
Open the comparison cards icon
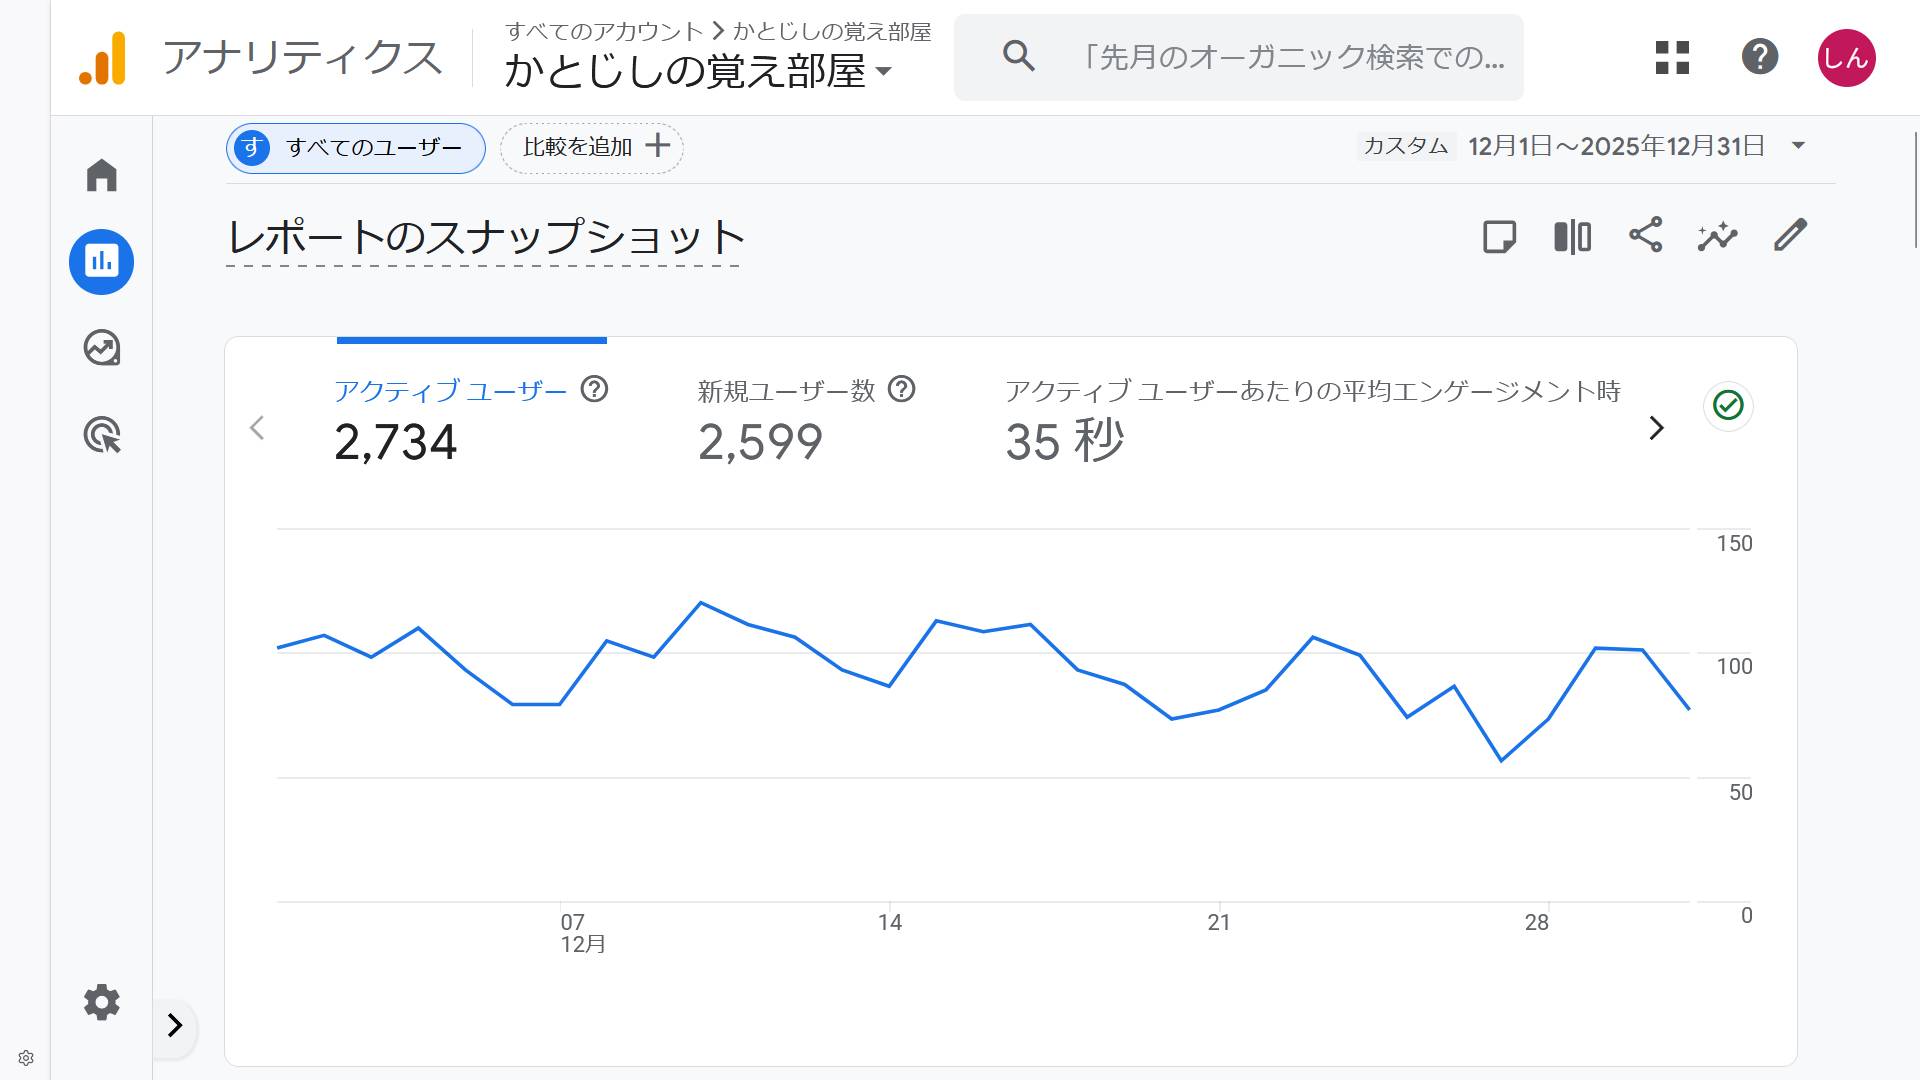pyautogui.click(x=1570, y=236)
